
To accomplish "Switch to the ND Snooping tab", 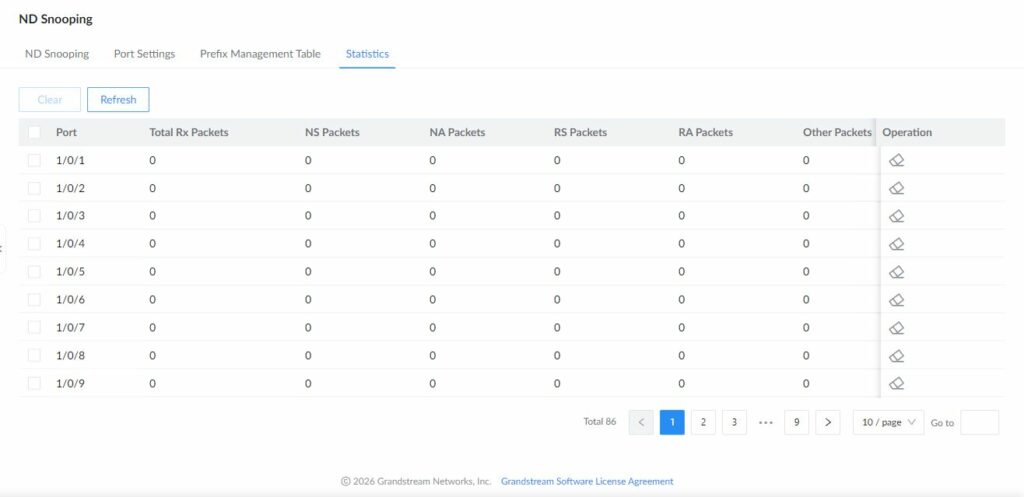I will 57,54.
